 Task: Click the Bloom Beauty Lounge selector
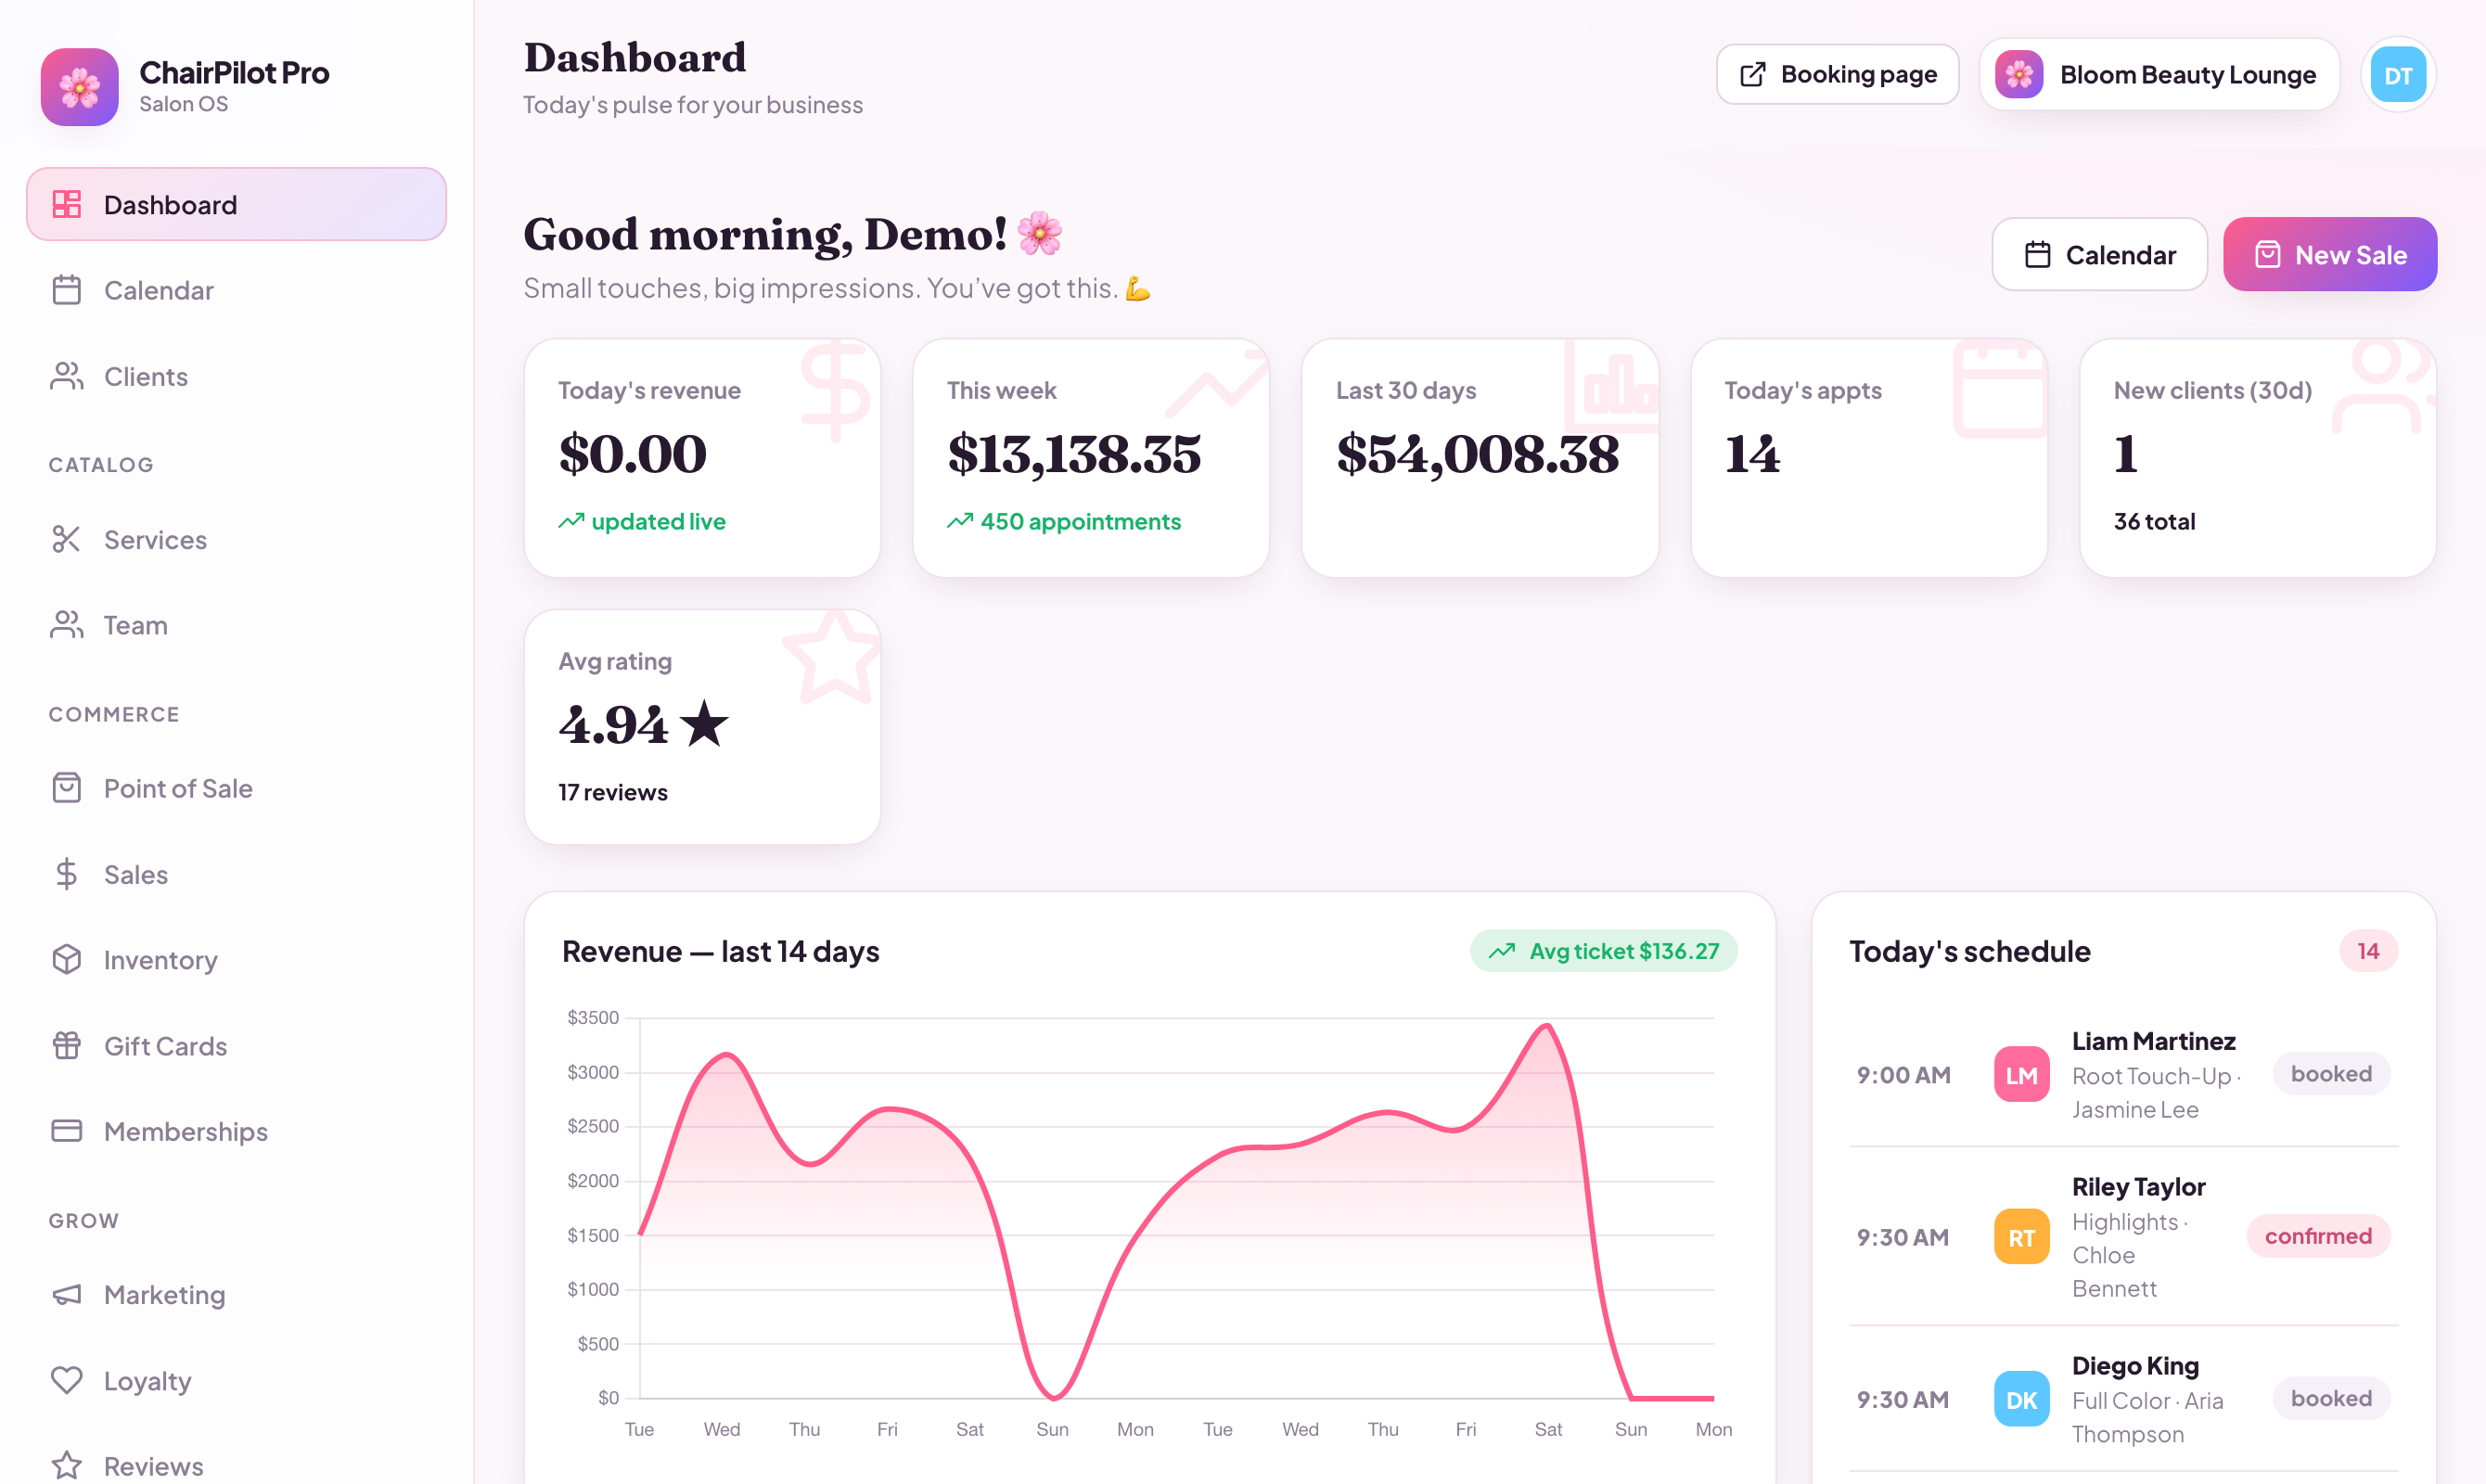(x=2159, y=75)
